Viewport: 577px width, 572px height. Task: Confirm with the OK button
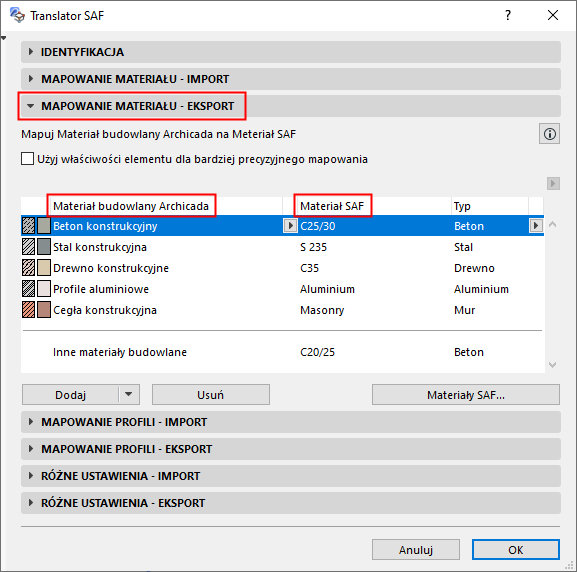click(516, 550)
